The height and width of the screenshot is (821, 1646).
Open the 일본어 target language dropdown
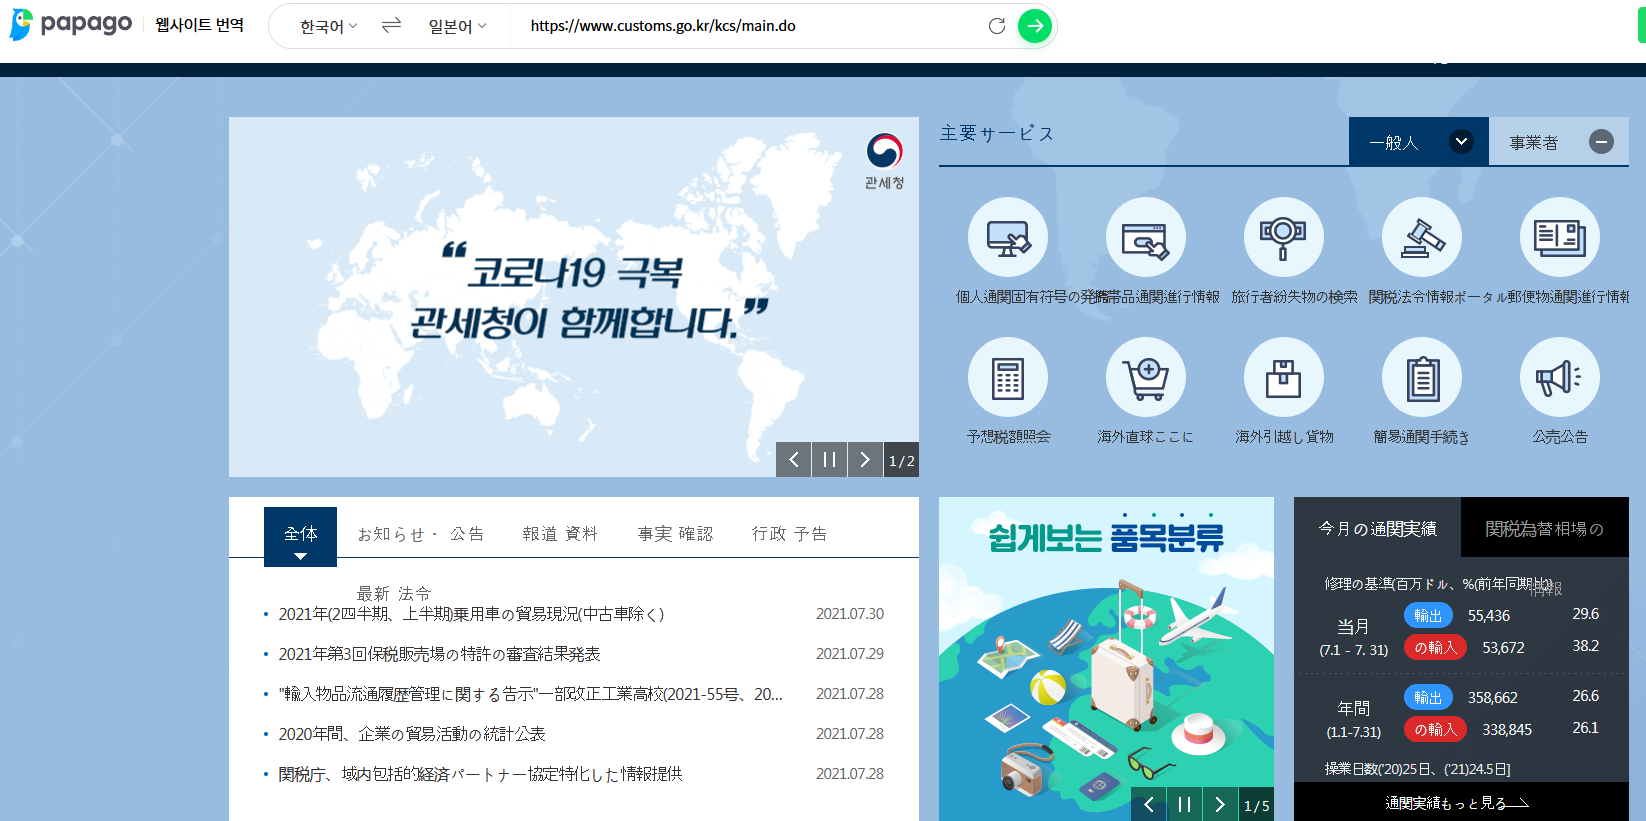(x=457, y=26)
